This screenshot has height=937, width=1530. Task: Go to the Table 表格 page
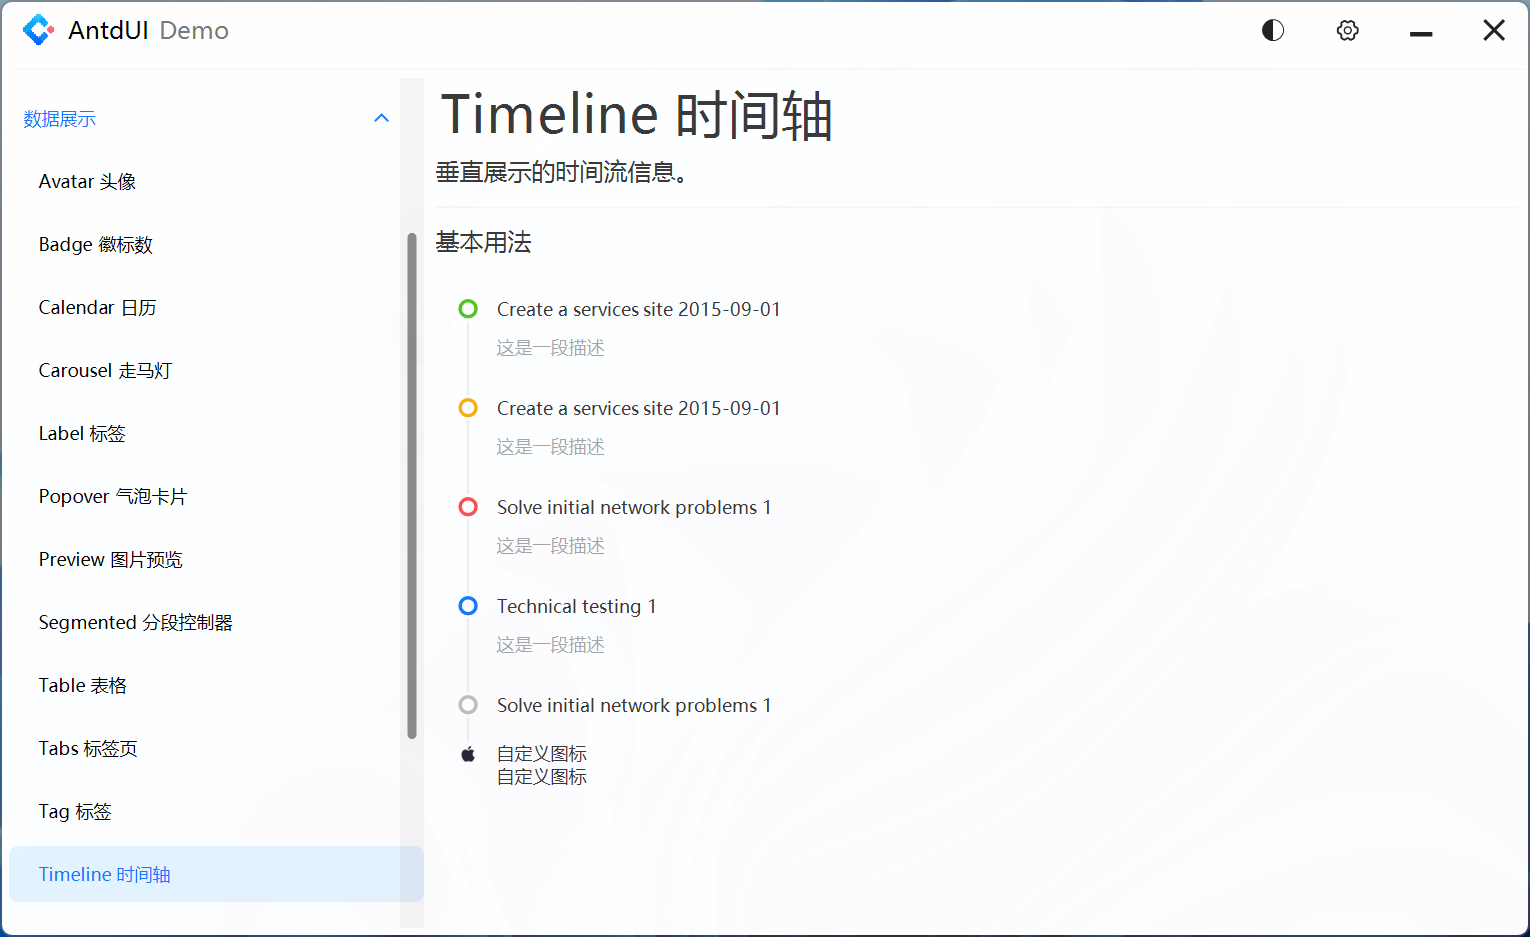point(83,685)
